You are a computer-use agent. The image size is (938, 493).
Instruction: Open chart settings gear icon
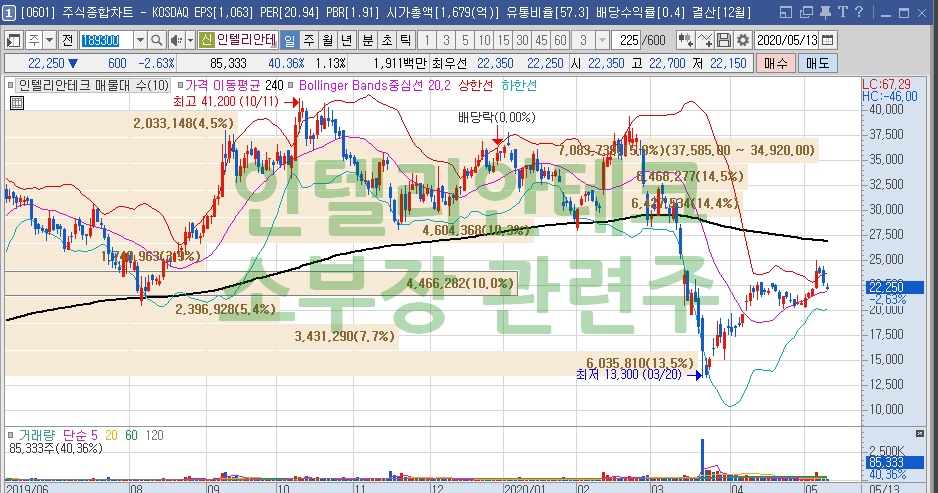tap(742, 40)
